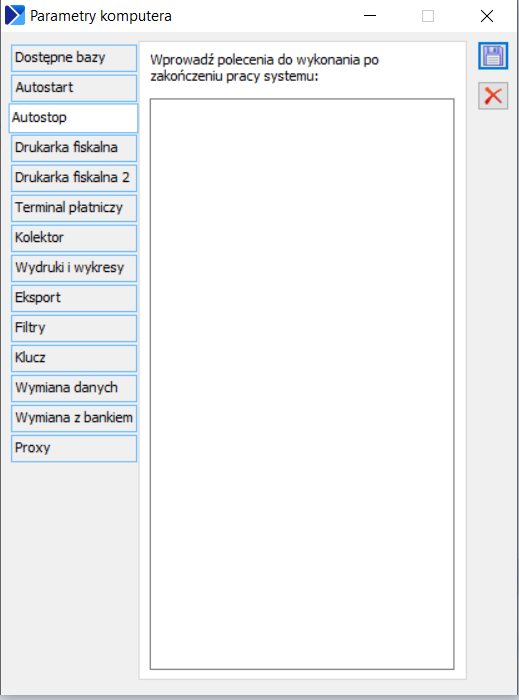This screenshot has height=700, width=519.
Task: Switch to the Kolektor tab
Action: click(x=74, y=238)
